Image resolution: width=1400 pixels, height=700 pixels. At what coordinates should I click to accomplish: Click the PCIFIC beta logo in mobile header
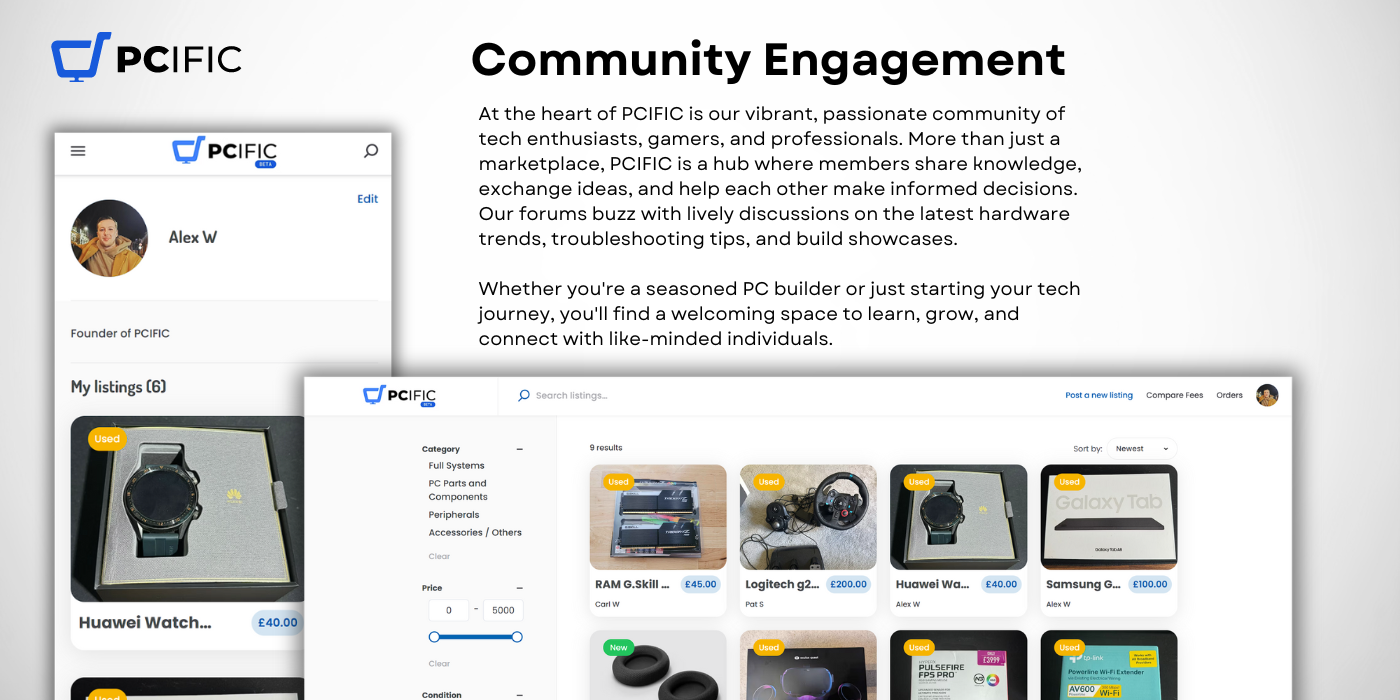(x=225, y=151)
